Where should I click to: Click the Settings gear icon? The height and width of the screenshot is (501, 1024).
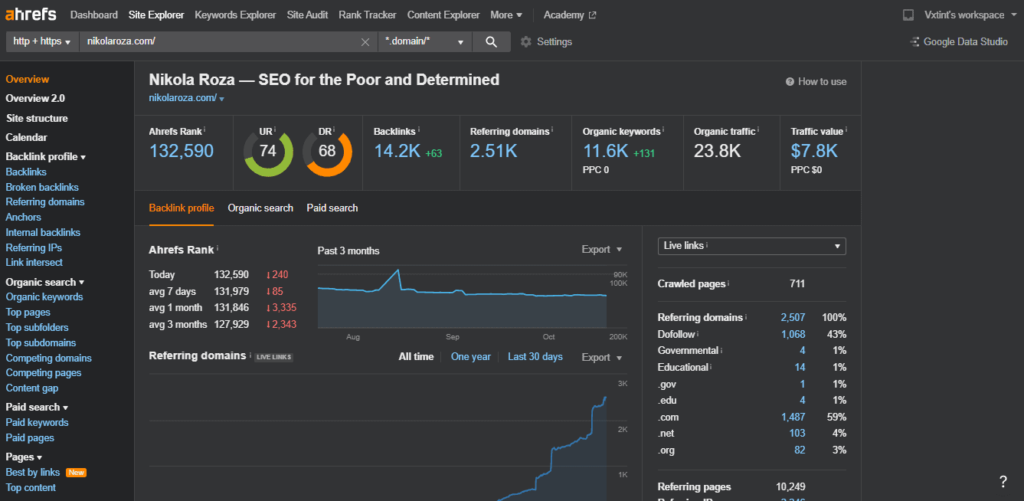click(526, 42)
